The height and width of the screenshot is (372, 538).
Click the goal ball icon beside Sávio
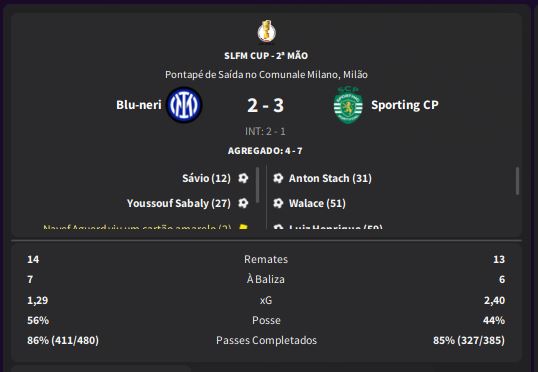243,178
